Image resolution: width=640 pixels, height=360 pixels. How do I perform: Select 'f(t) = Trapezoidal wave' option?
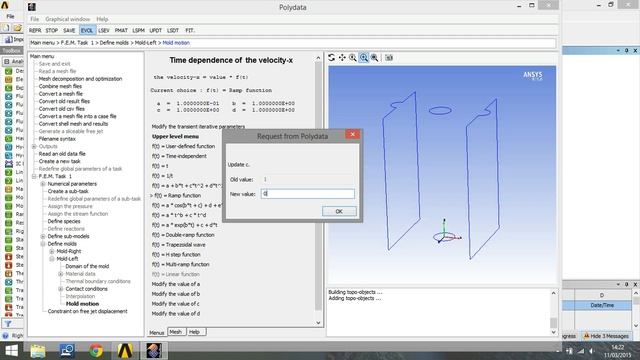click(178, 245)
